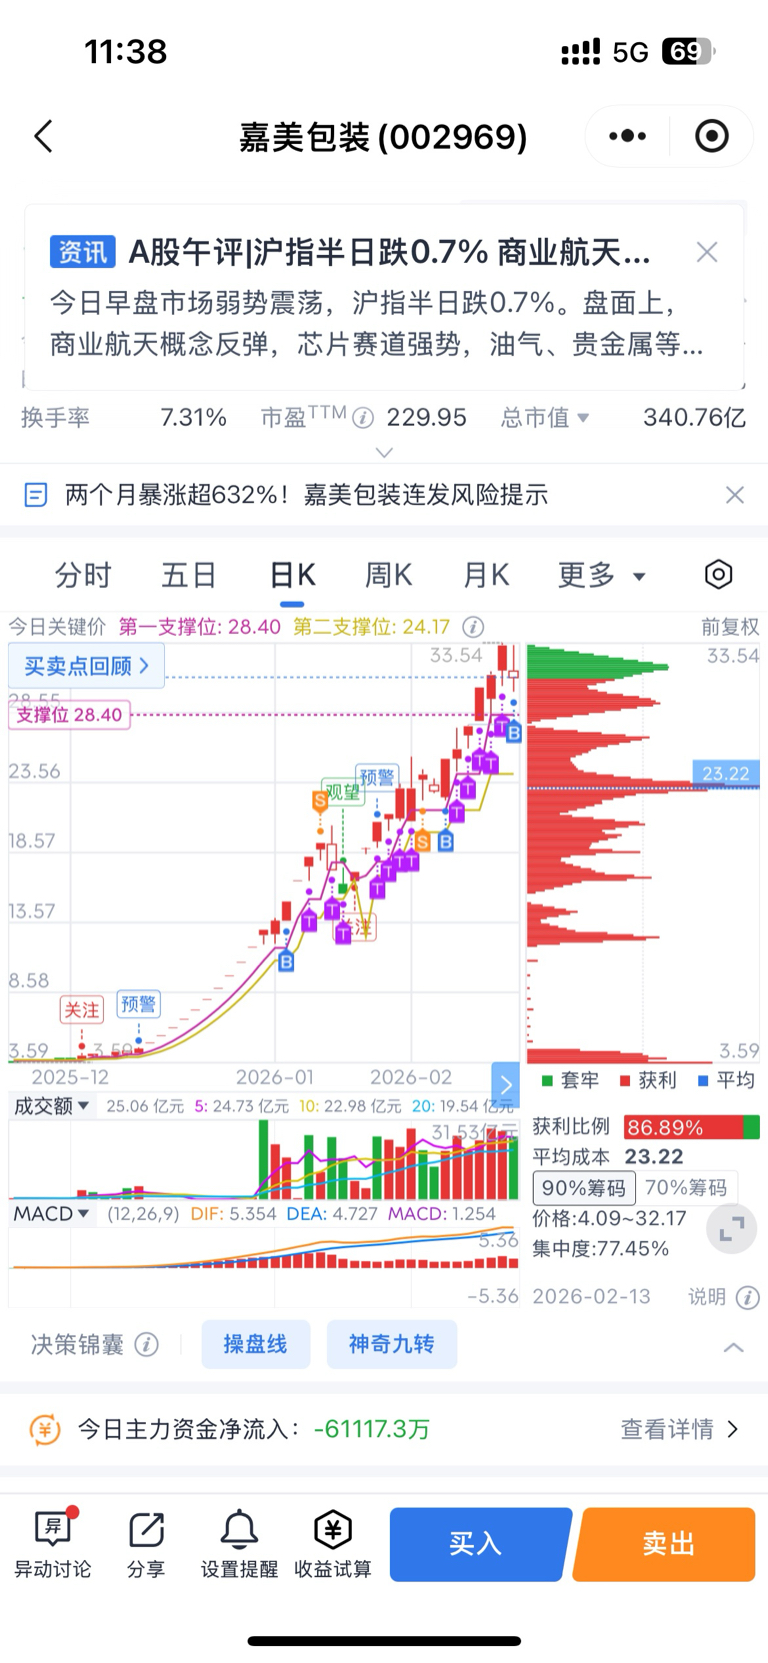Tap the 观望 marker on chart
Screen dimensions: 768x1663
(342, 791)
